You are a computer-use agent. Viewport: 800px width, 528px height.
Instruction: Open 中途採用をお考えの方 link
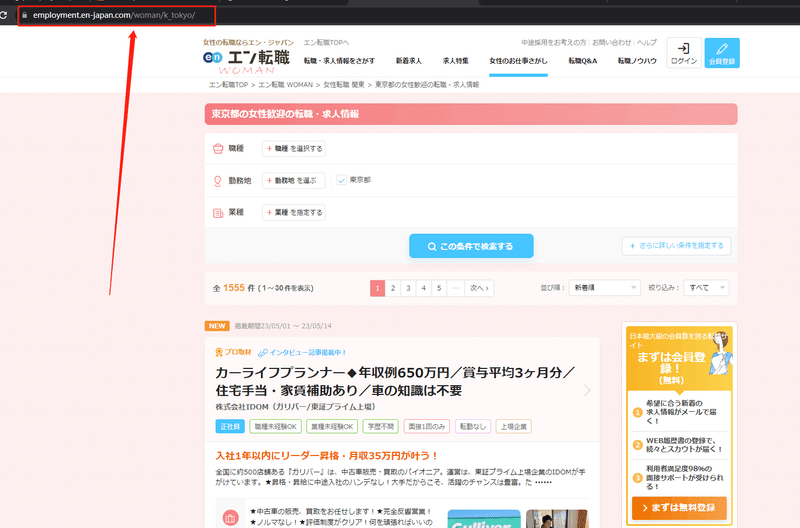[x=554, y=42]
